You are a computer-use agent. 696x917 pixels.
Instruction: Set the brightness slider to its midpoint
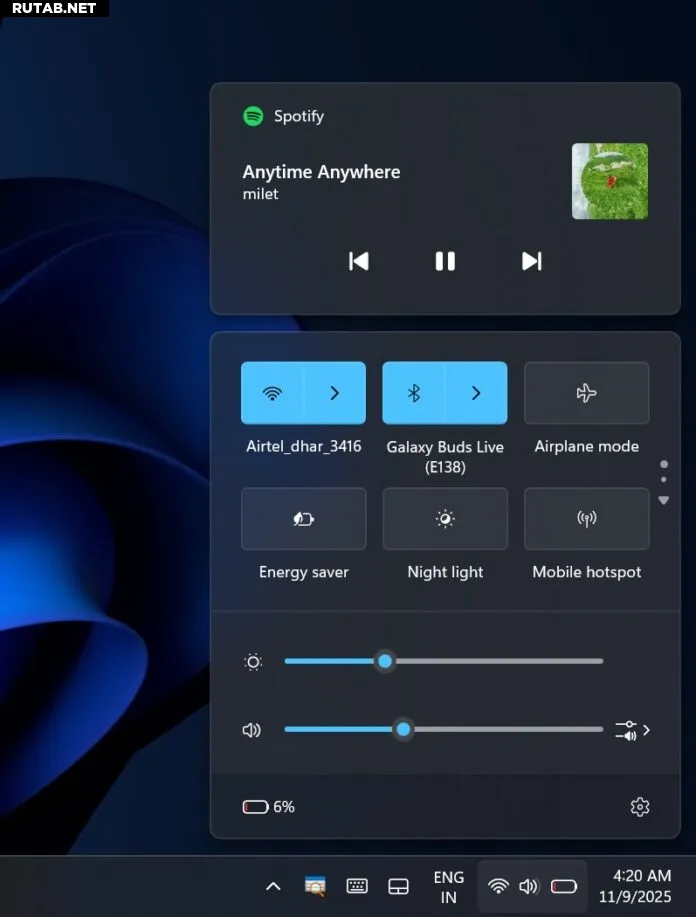point(444,661)
